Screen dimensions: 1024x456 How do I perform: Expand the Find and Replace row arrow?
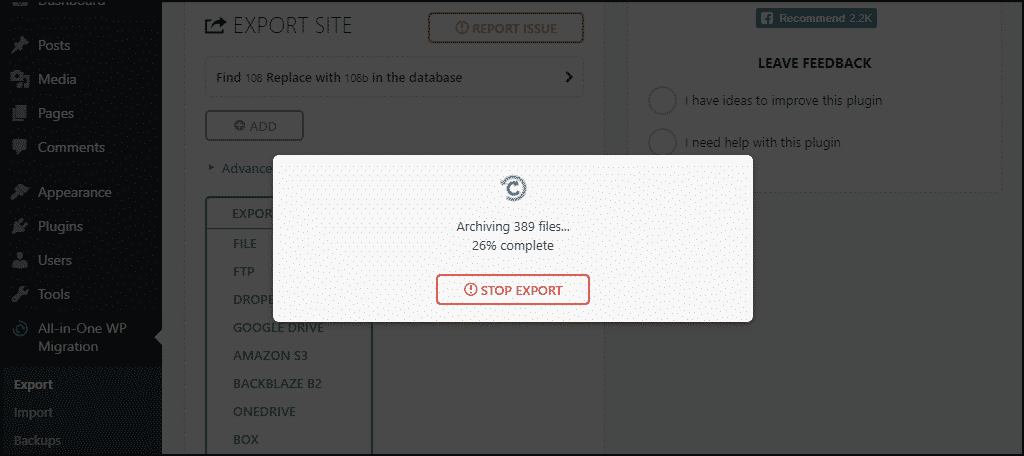[569, 77]
